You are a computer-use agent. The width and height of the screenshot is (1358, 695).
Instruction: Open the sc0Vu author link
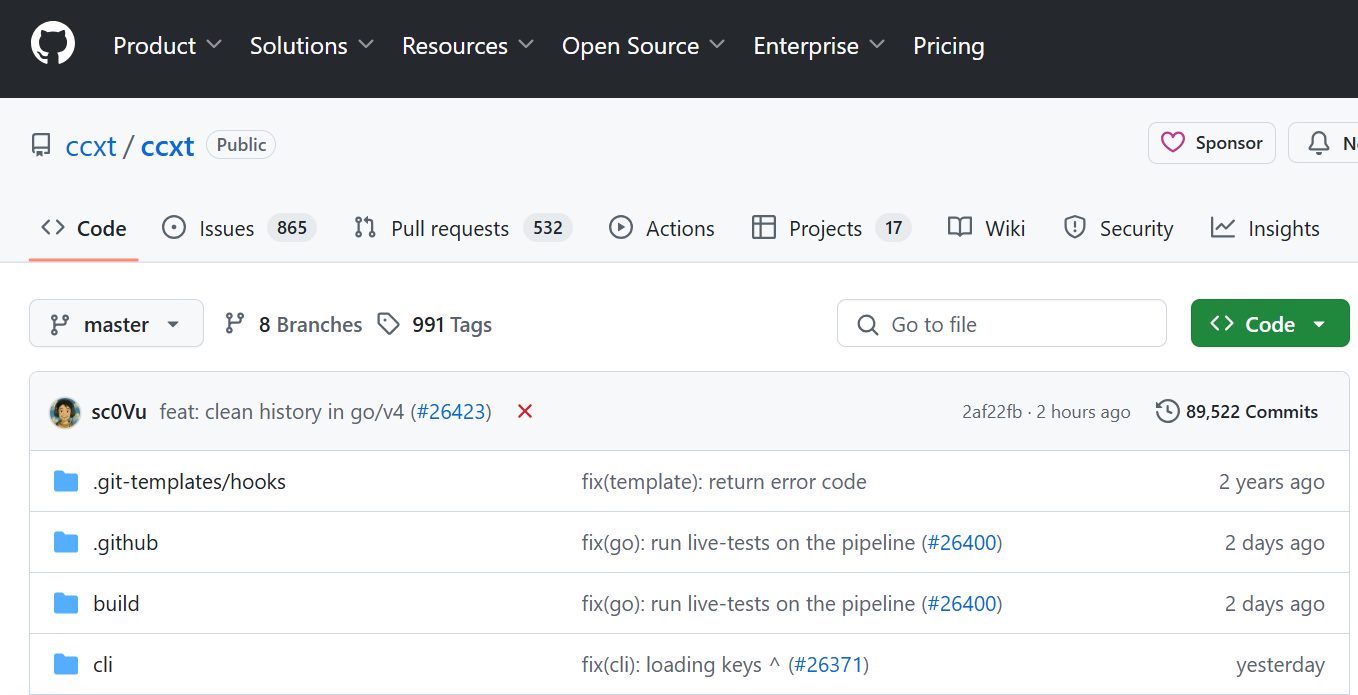point(119,412)
